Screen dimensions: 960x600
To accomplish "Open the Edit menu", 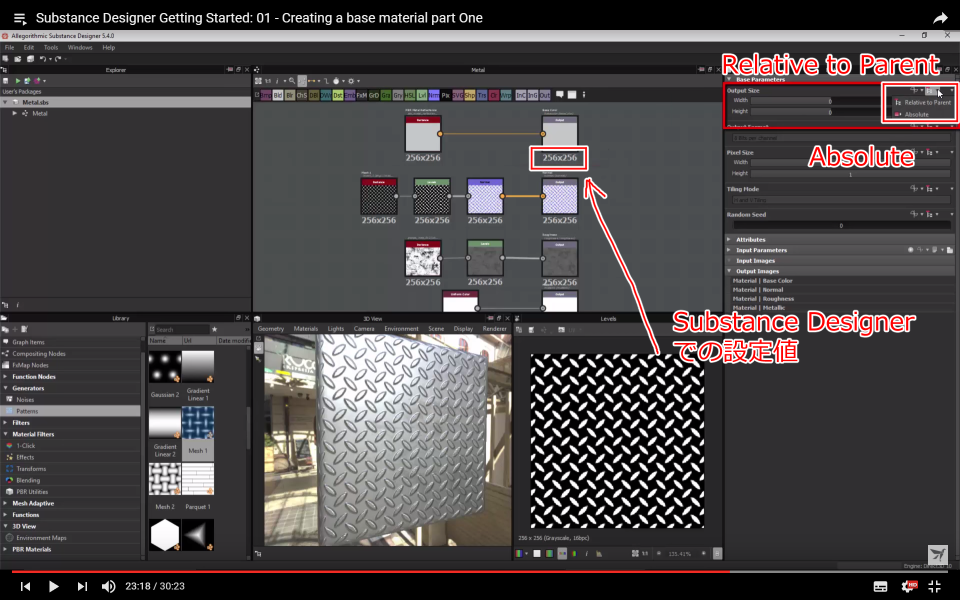I will coord(29,47).
